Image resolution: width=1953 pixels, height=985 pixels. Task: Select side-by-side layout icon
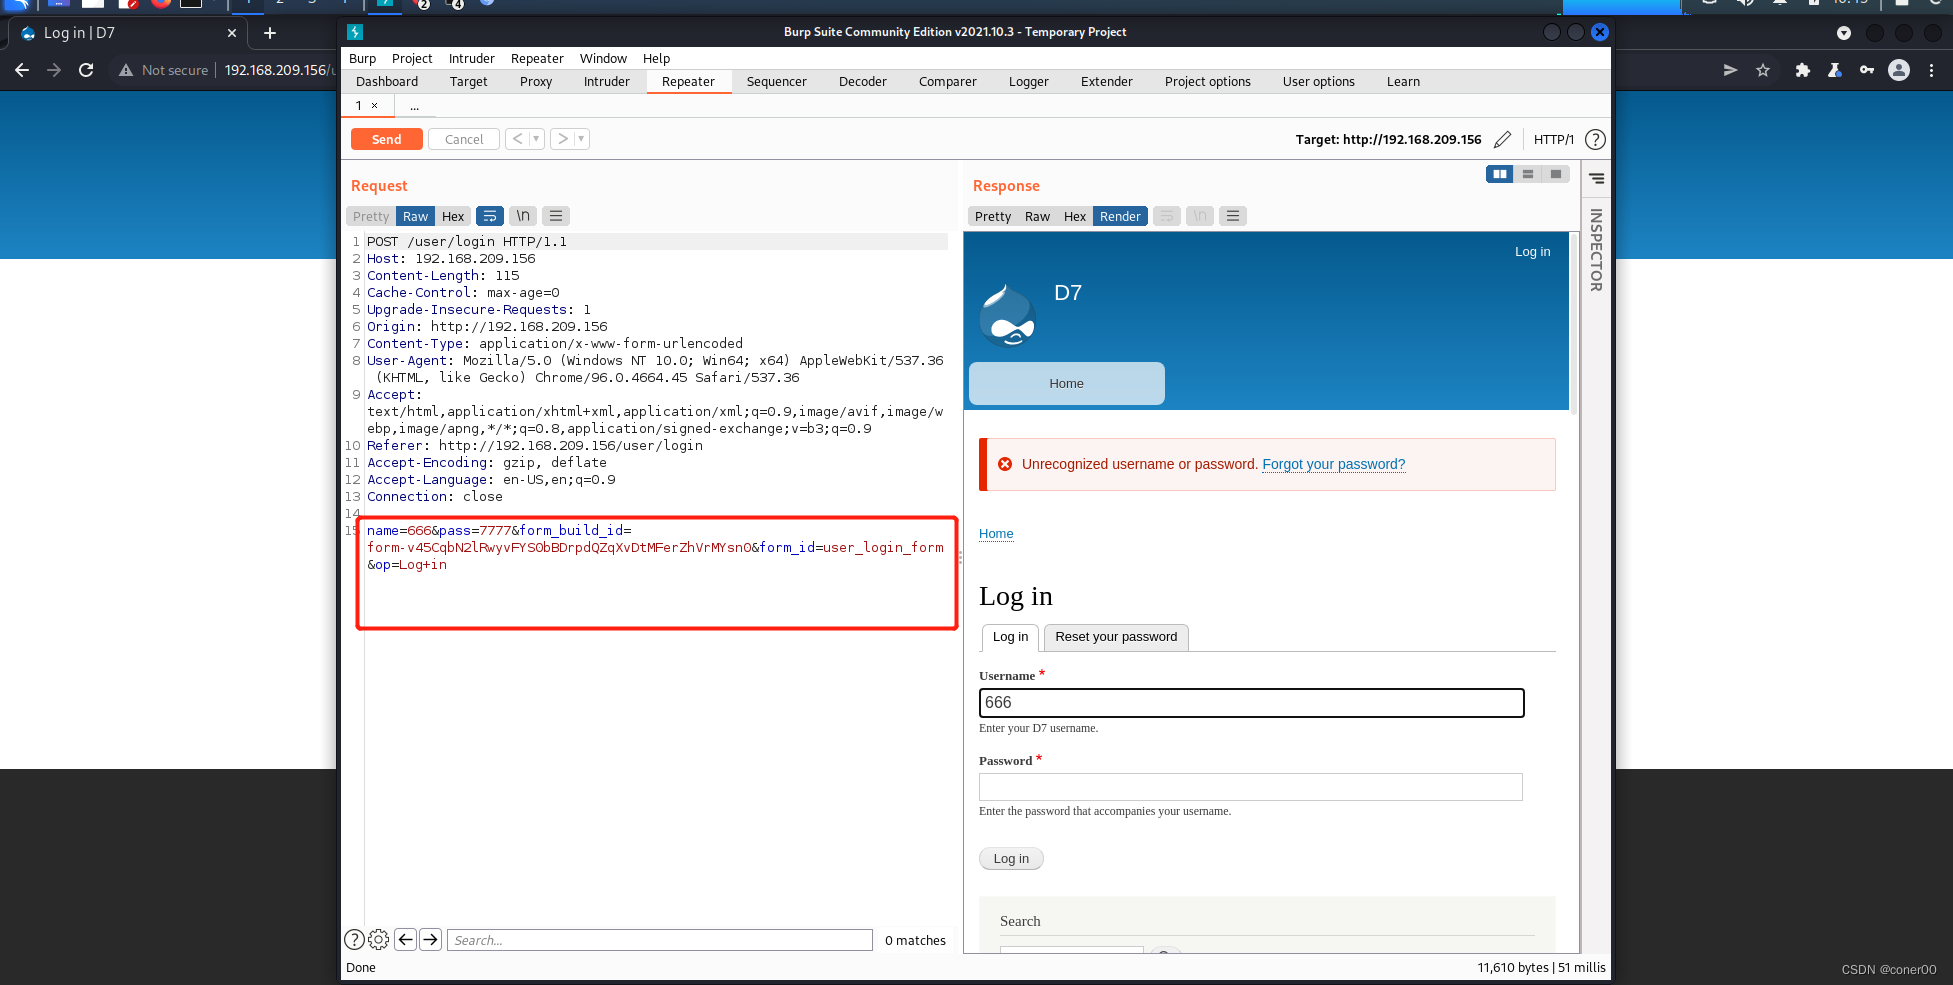tap(1500, 174)
